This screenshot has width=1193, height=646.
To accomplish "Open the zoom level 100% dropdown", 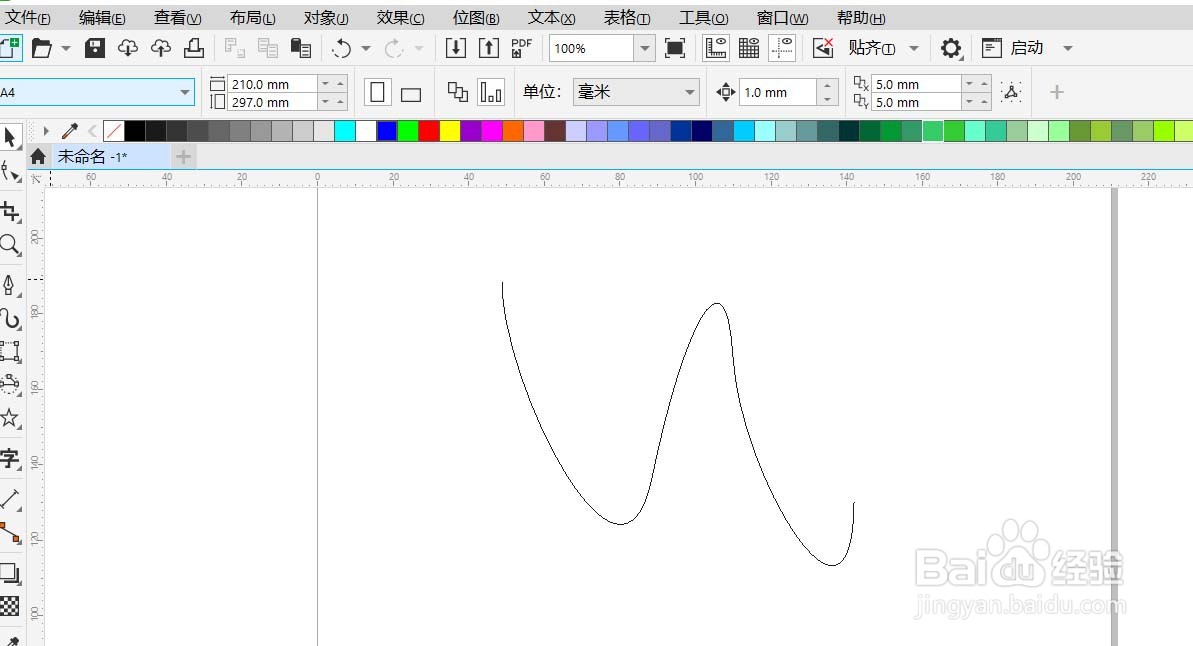I will coord(644,48).
